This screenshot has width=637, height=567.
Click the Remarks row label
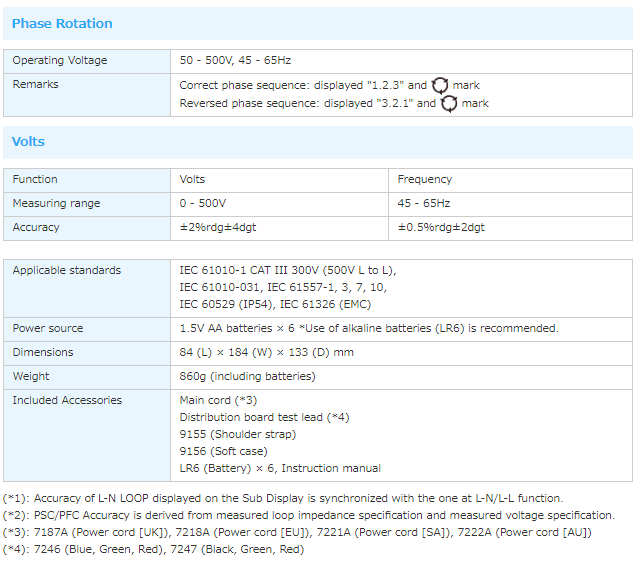click(x=35, y=85)
